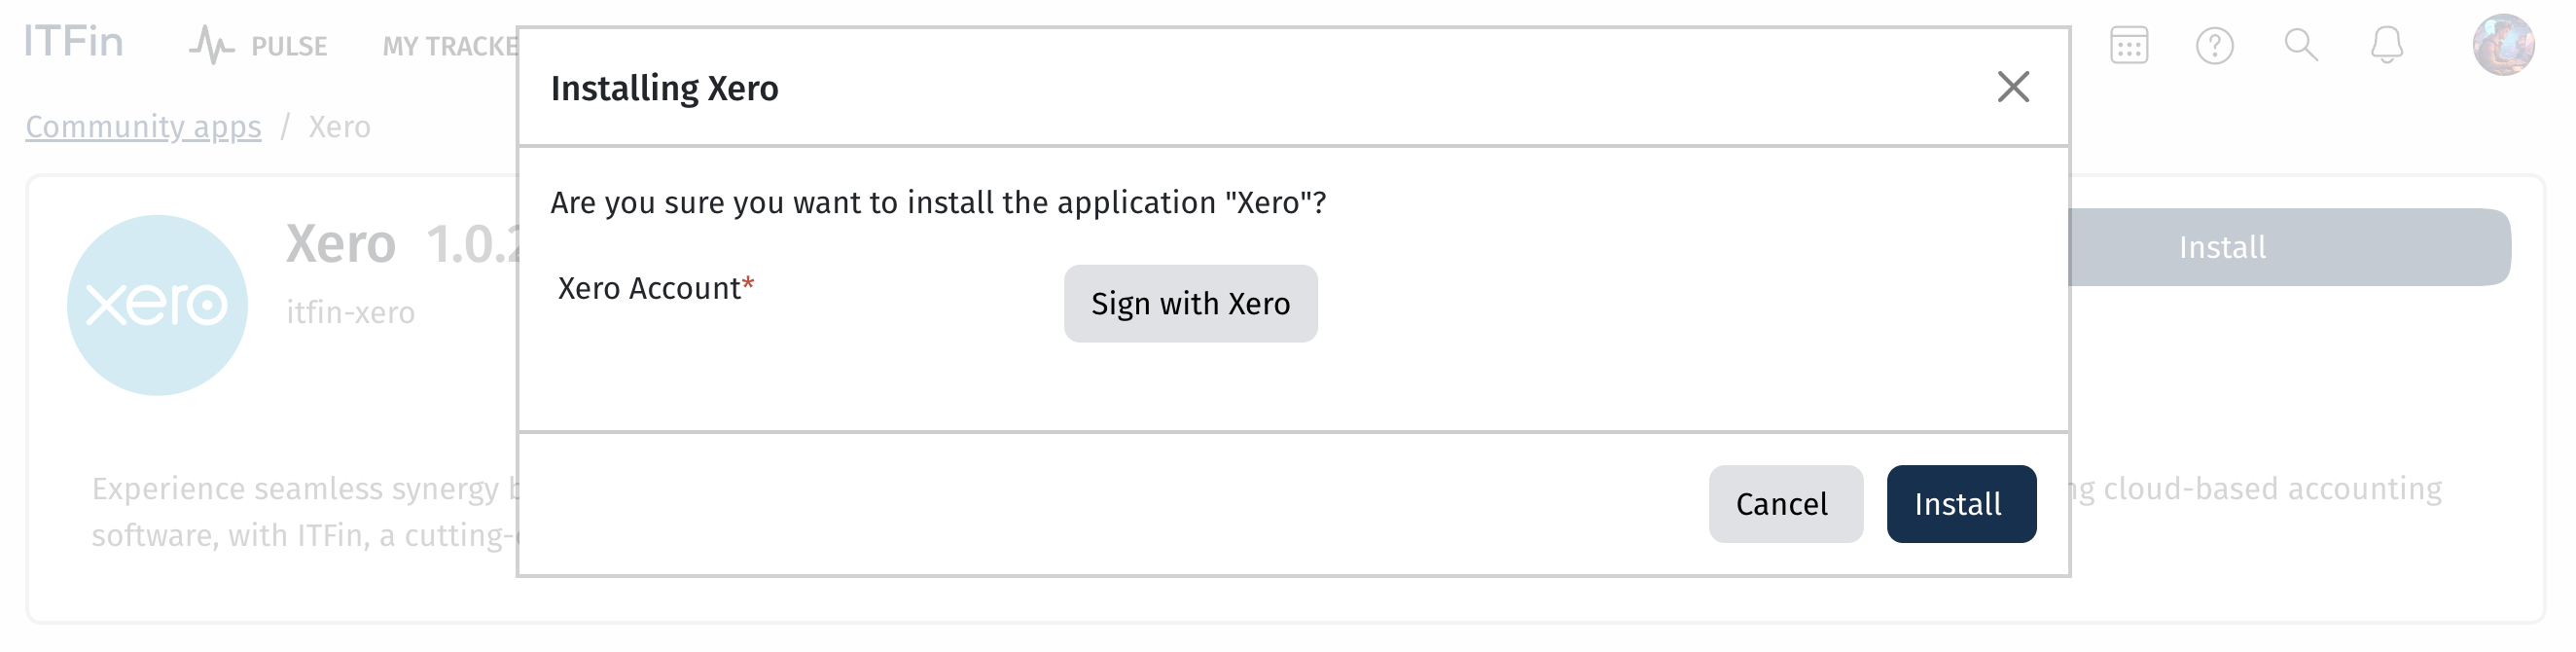Viewport: 2576px width, 652px height.
Task: Open the notifications bell
Action: (2387, 45)
